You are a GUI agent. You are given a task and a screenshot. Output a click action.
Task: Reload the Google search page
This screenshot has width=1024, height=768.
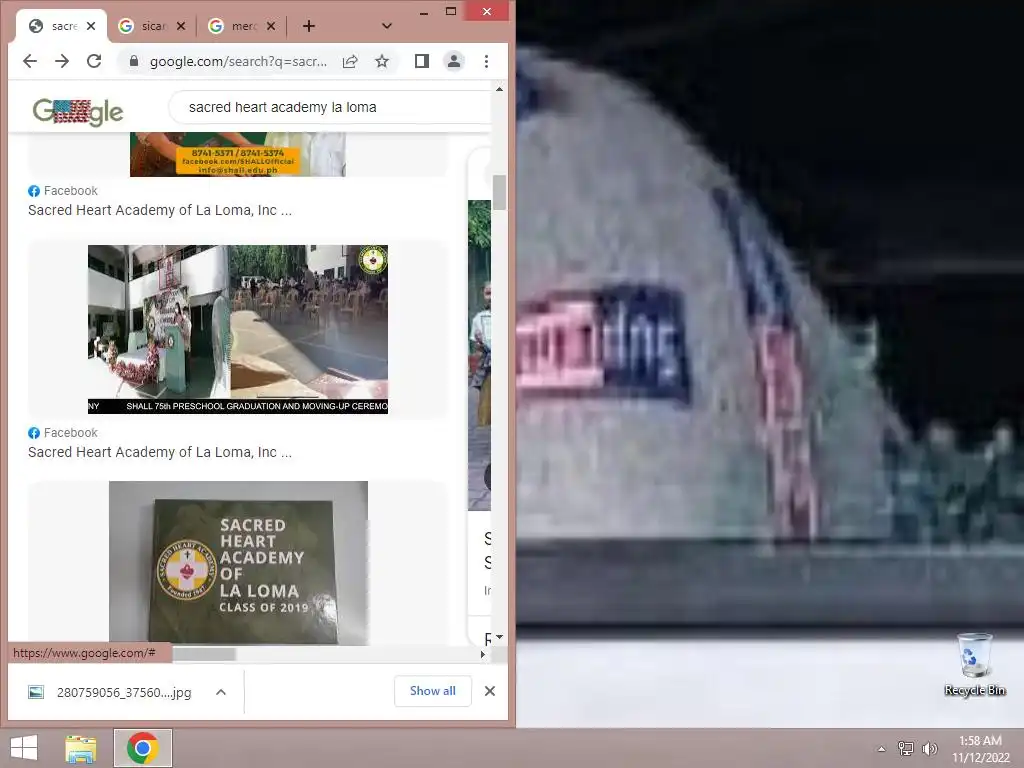click(x=94, y=61)
